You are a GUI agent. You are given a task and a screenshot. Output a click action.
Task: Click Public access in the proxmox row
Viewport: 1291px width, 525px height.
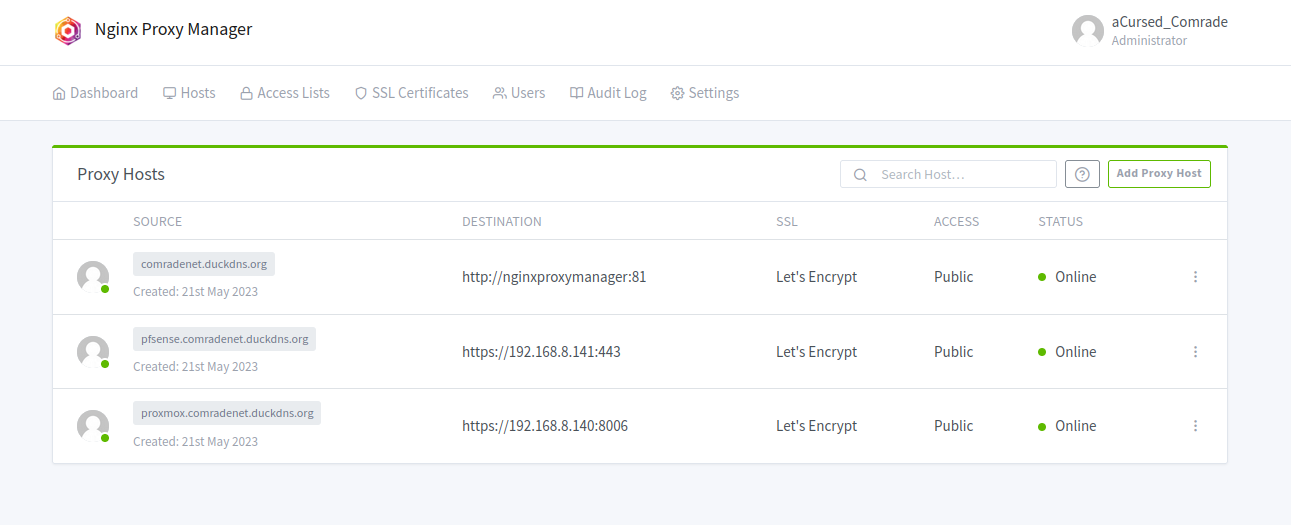(954, 426)
